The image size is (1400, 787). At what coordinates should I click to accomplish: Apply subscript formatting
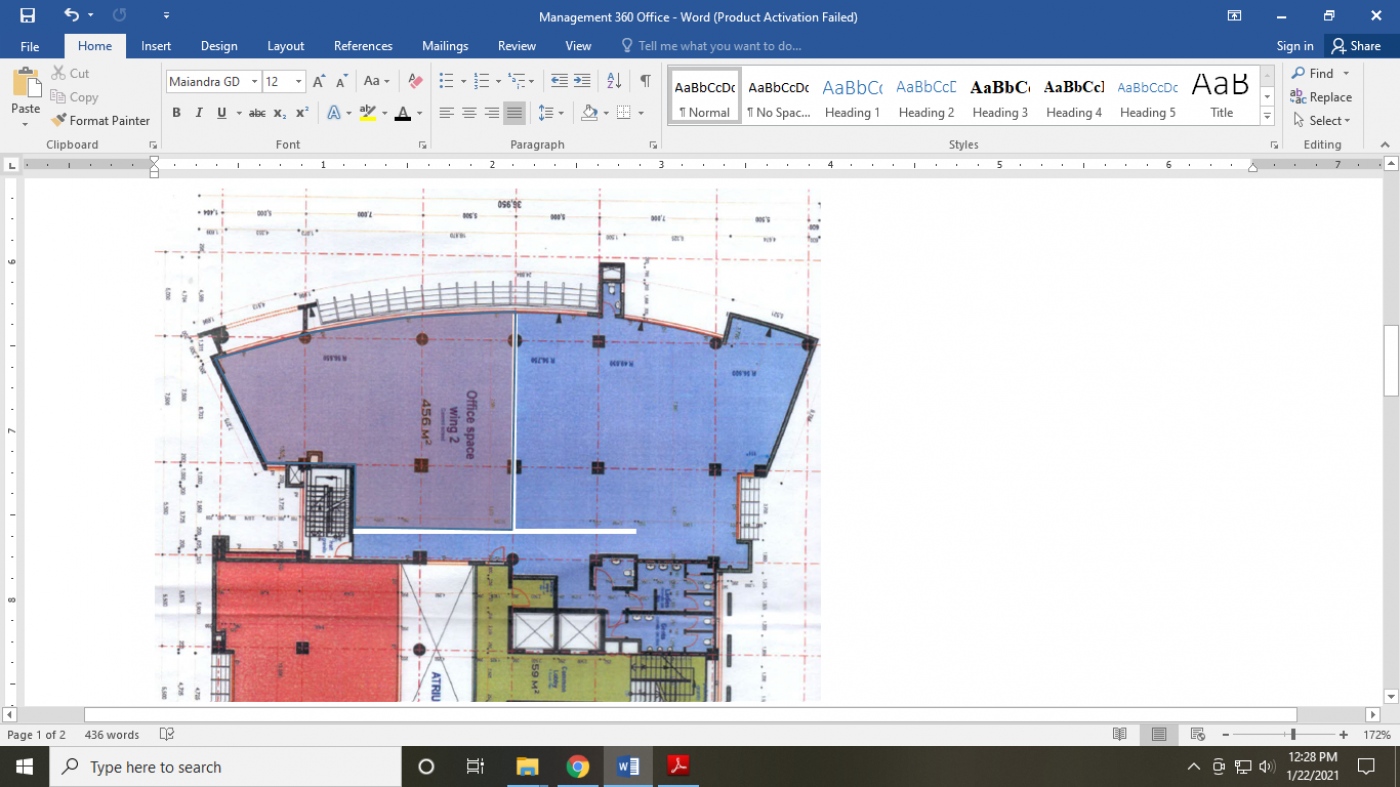[x=278, y=113]
